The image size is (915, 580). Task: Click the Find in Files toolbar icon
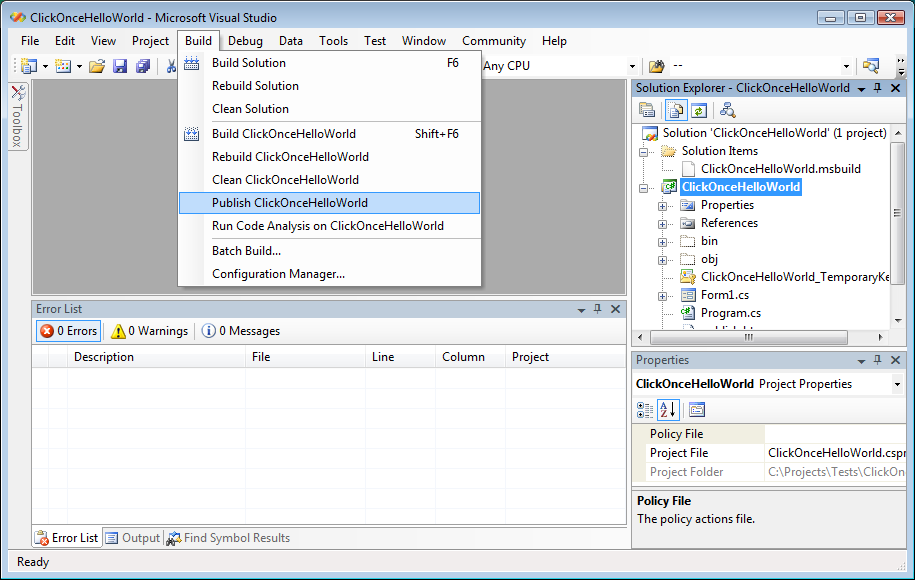click(x=656, y=66)
